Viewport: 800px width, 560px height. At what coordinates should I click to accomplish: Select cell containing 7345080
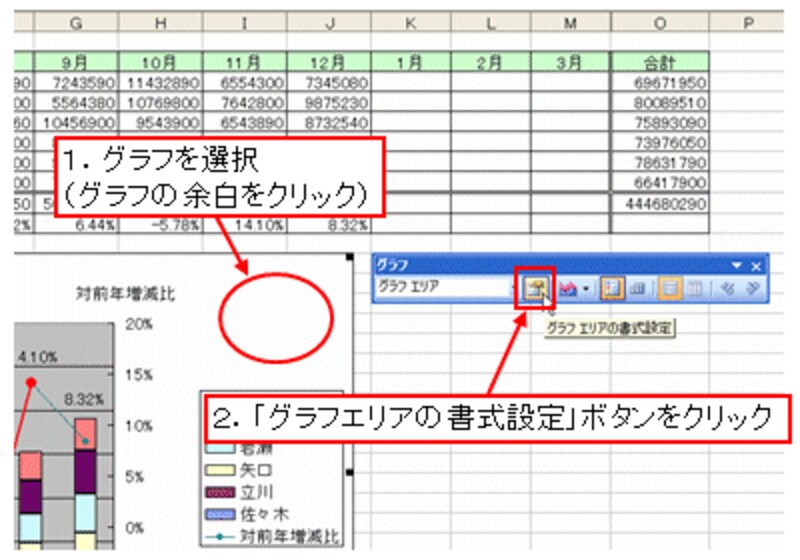pyautogui.click(x=329, y=83)
